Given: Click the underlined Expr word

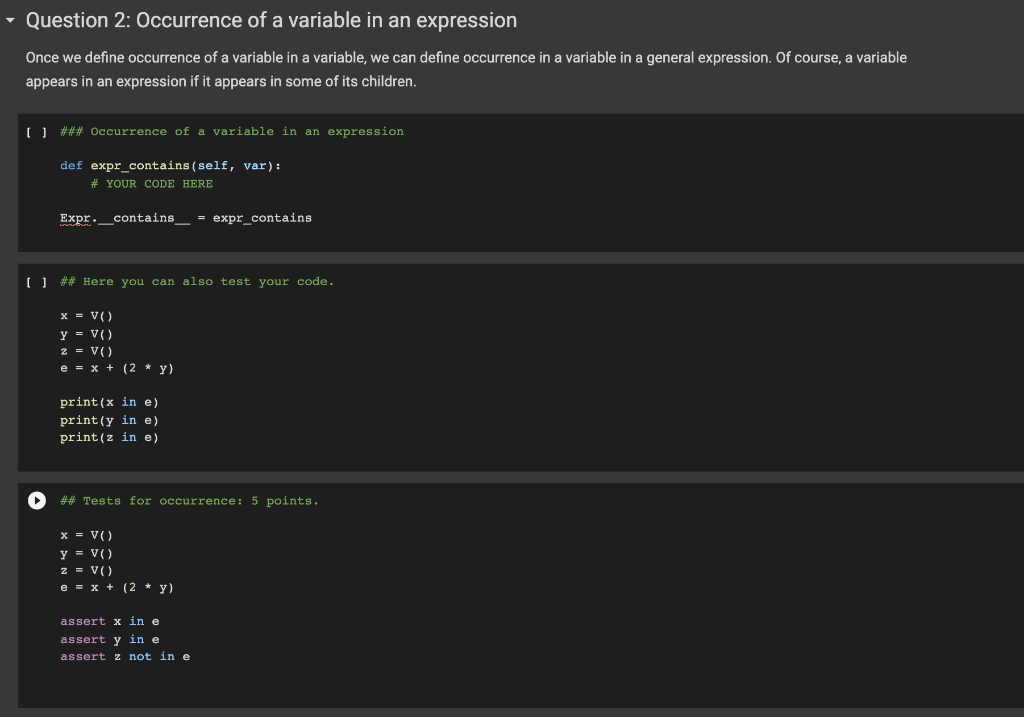Looking at the screenshot, I should pyautogui.click(x=75, y=217).
